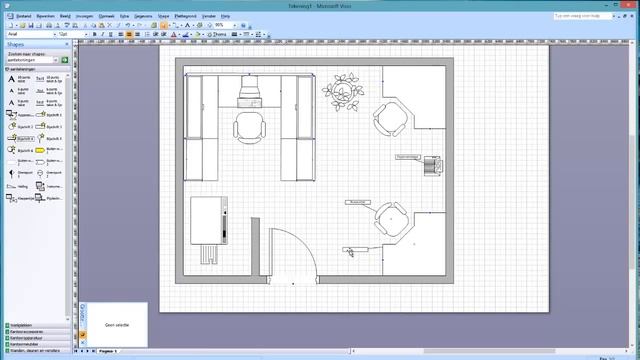
Task: Click the last-page navigation arrow
Action: click(x=93, y=351)
